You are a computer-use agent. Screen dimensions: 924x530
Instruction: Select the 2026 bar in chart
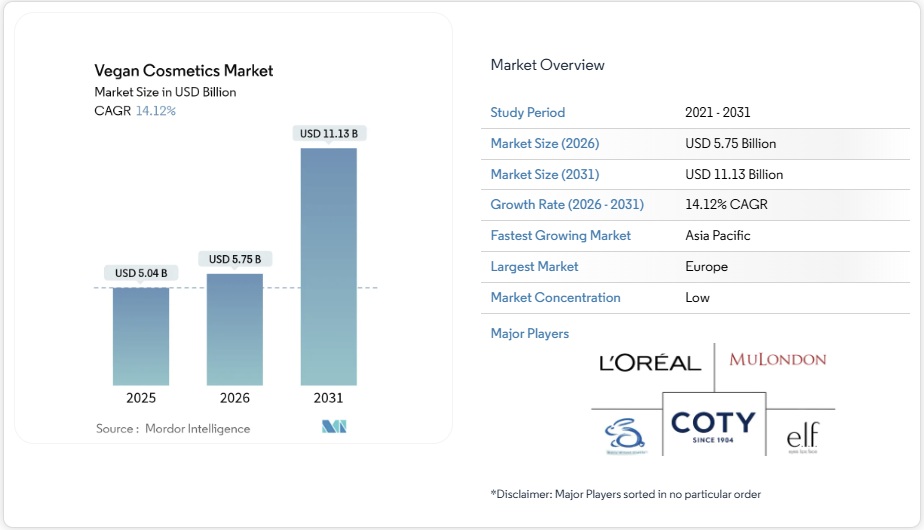tap(235, 329)
